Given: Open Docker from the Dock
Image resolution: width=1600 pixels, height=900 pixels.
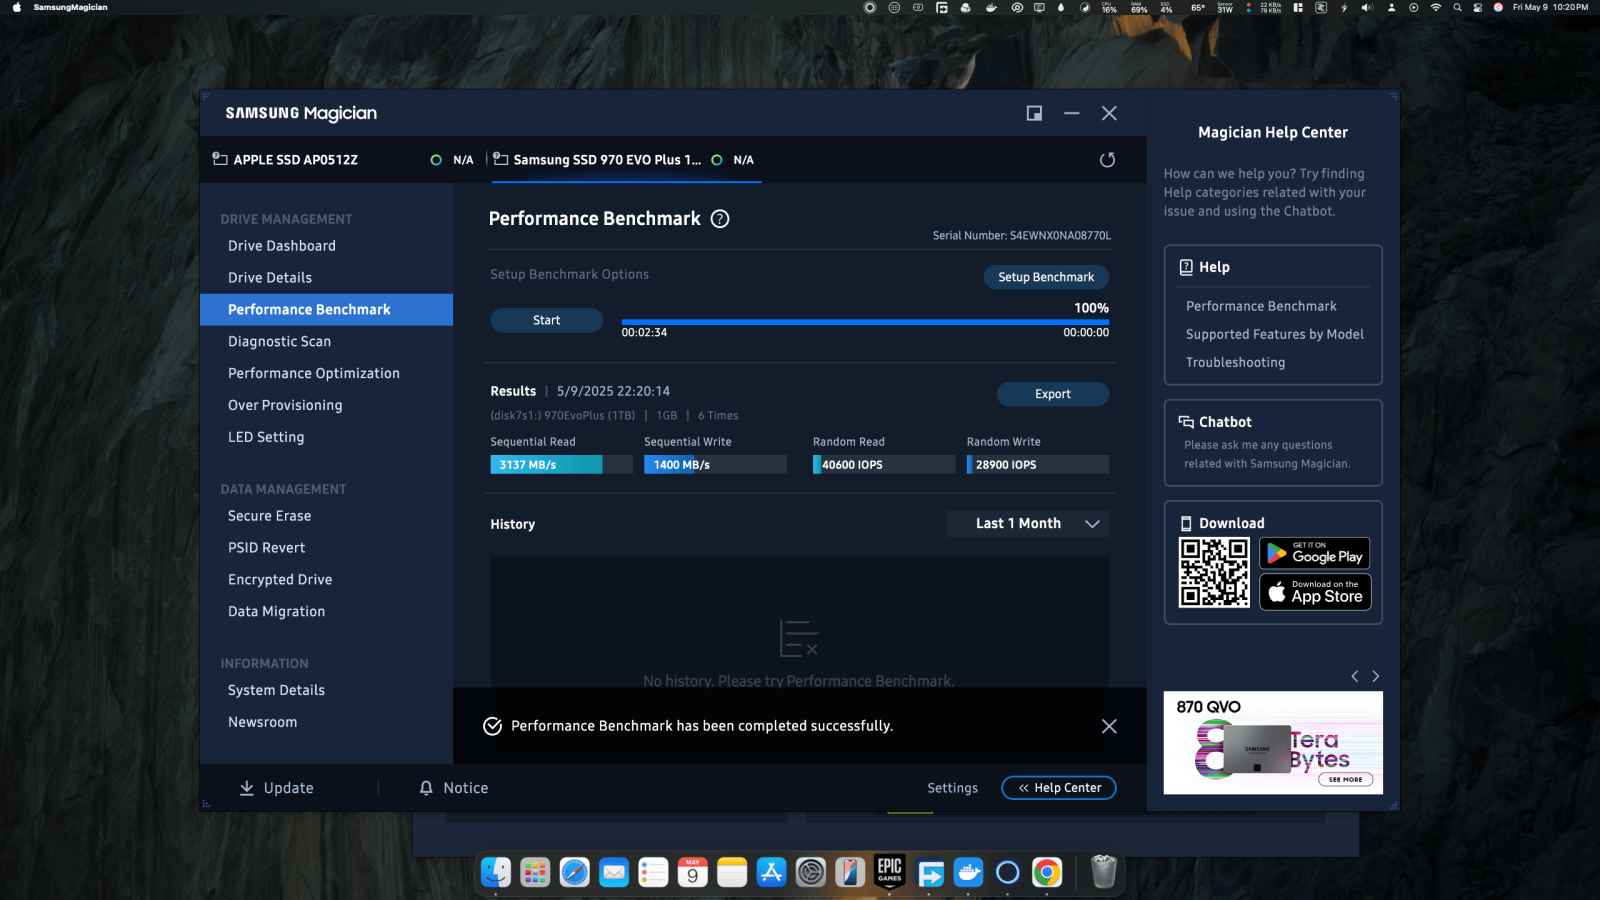Looking at the screenshot, I should click(968, 873).
